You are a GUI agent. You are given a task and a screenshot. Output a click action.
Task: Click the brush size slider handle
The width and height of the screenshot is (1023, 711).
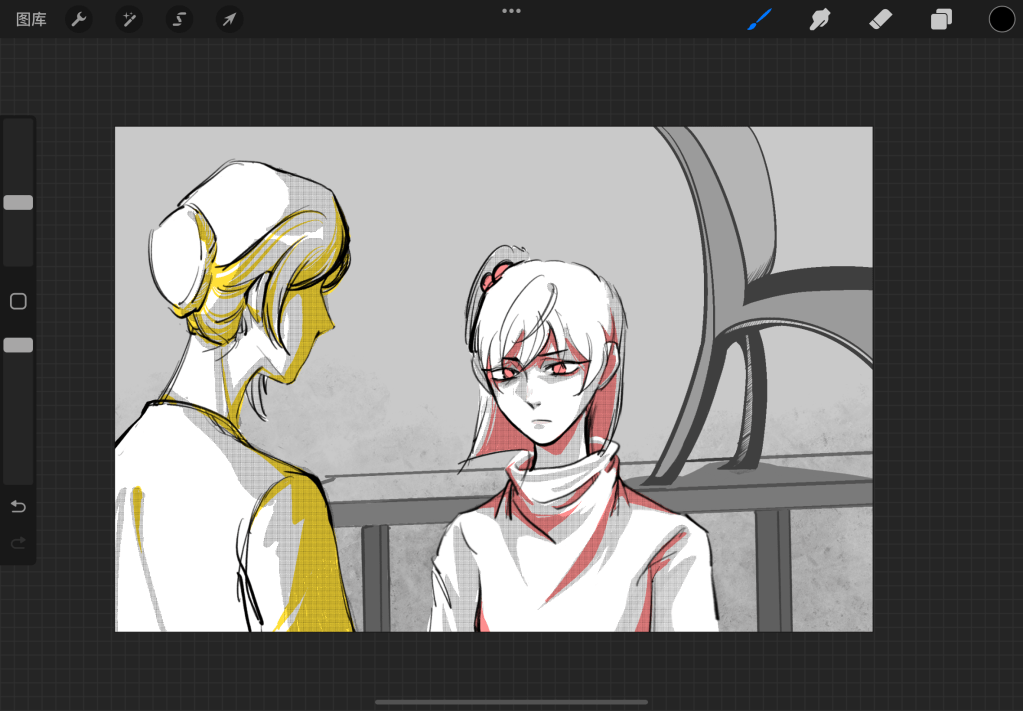pyautogui.click(x=18, y=202)
